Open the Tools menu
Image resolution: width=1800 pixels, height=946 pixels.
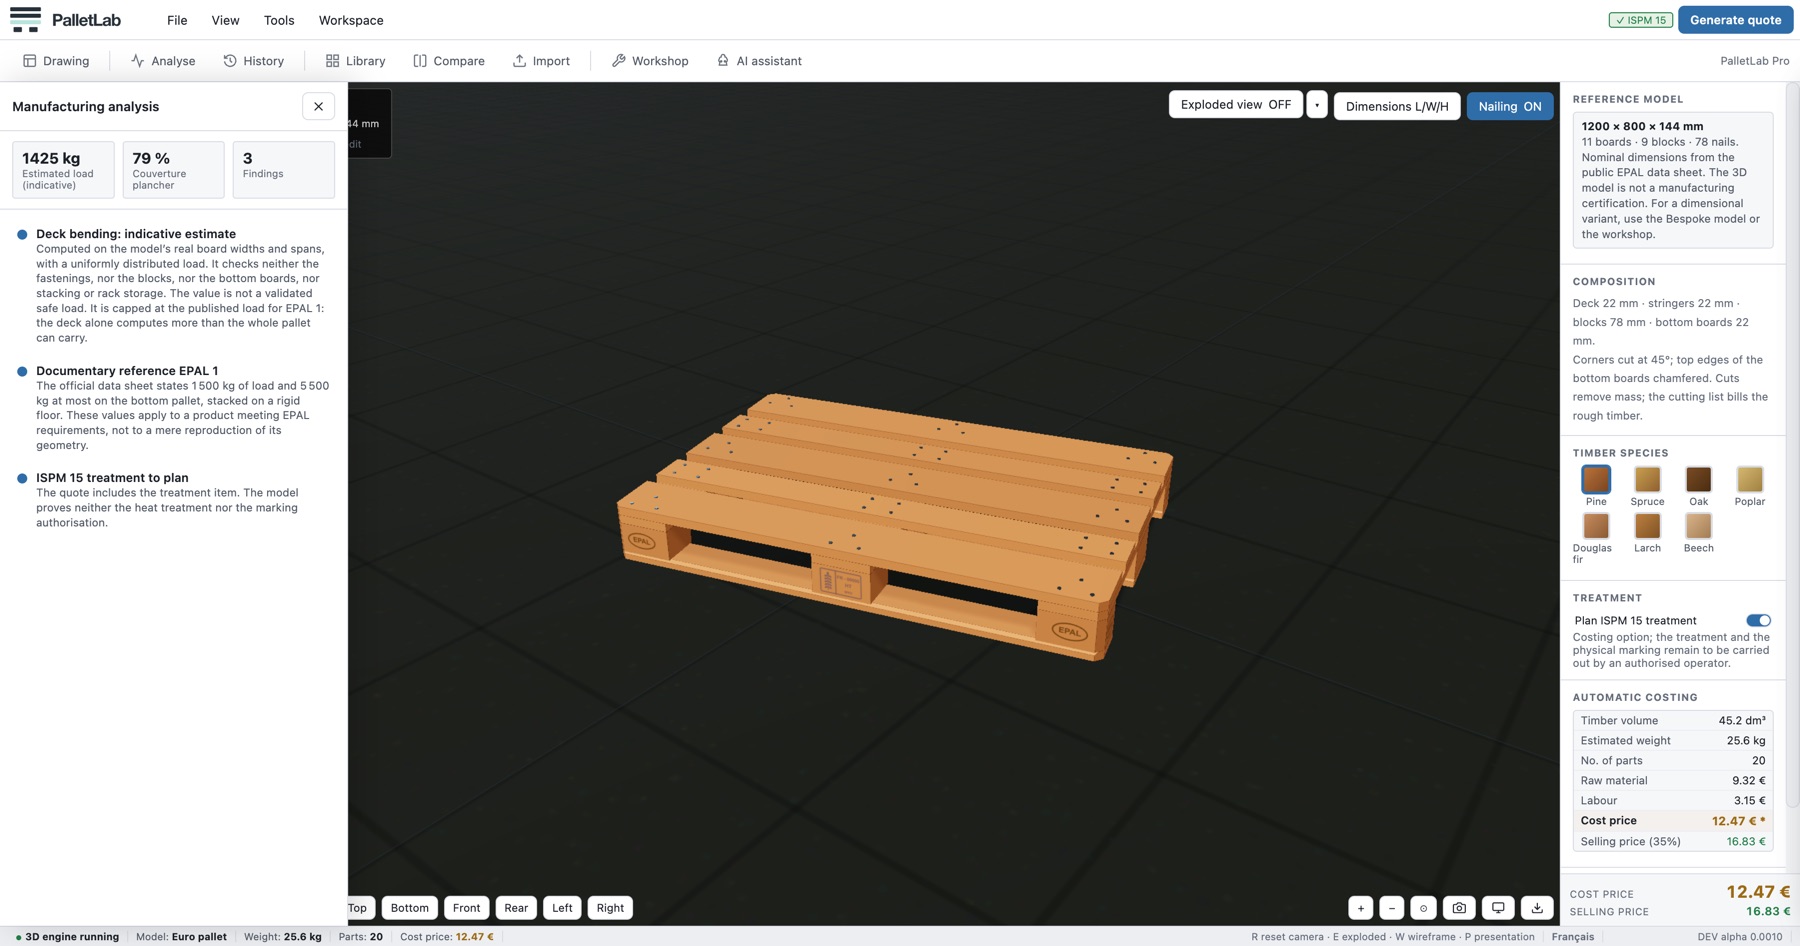[x=279, y=20]
